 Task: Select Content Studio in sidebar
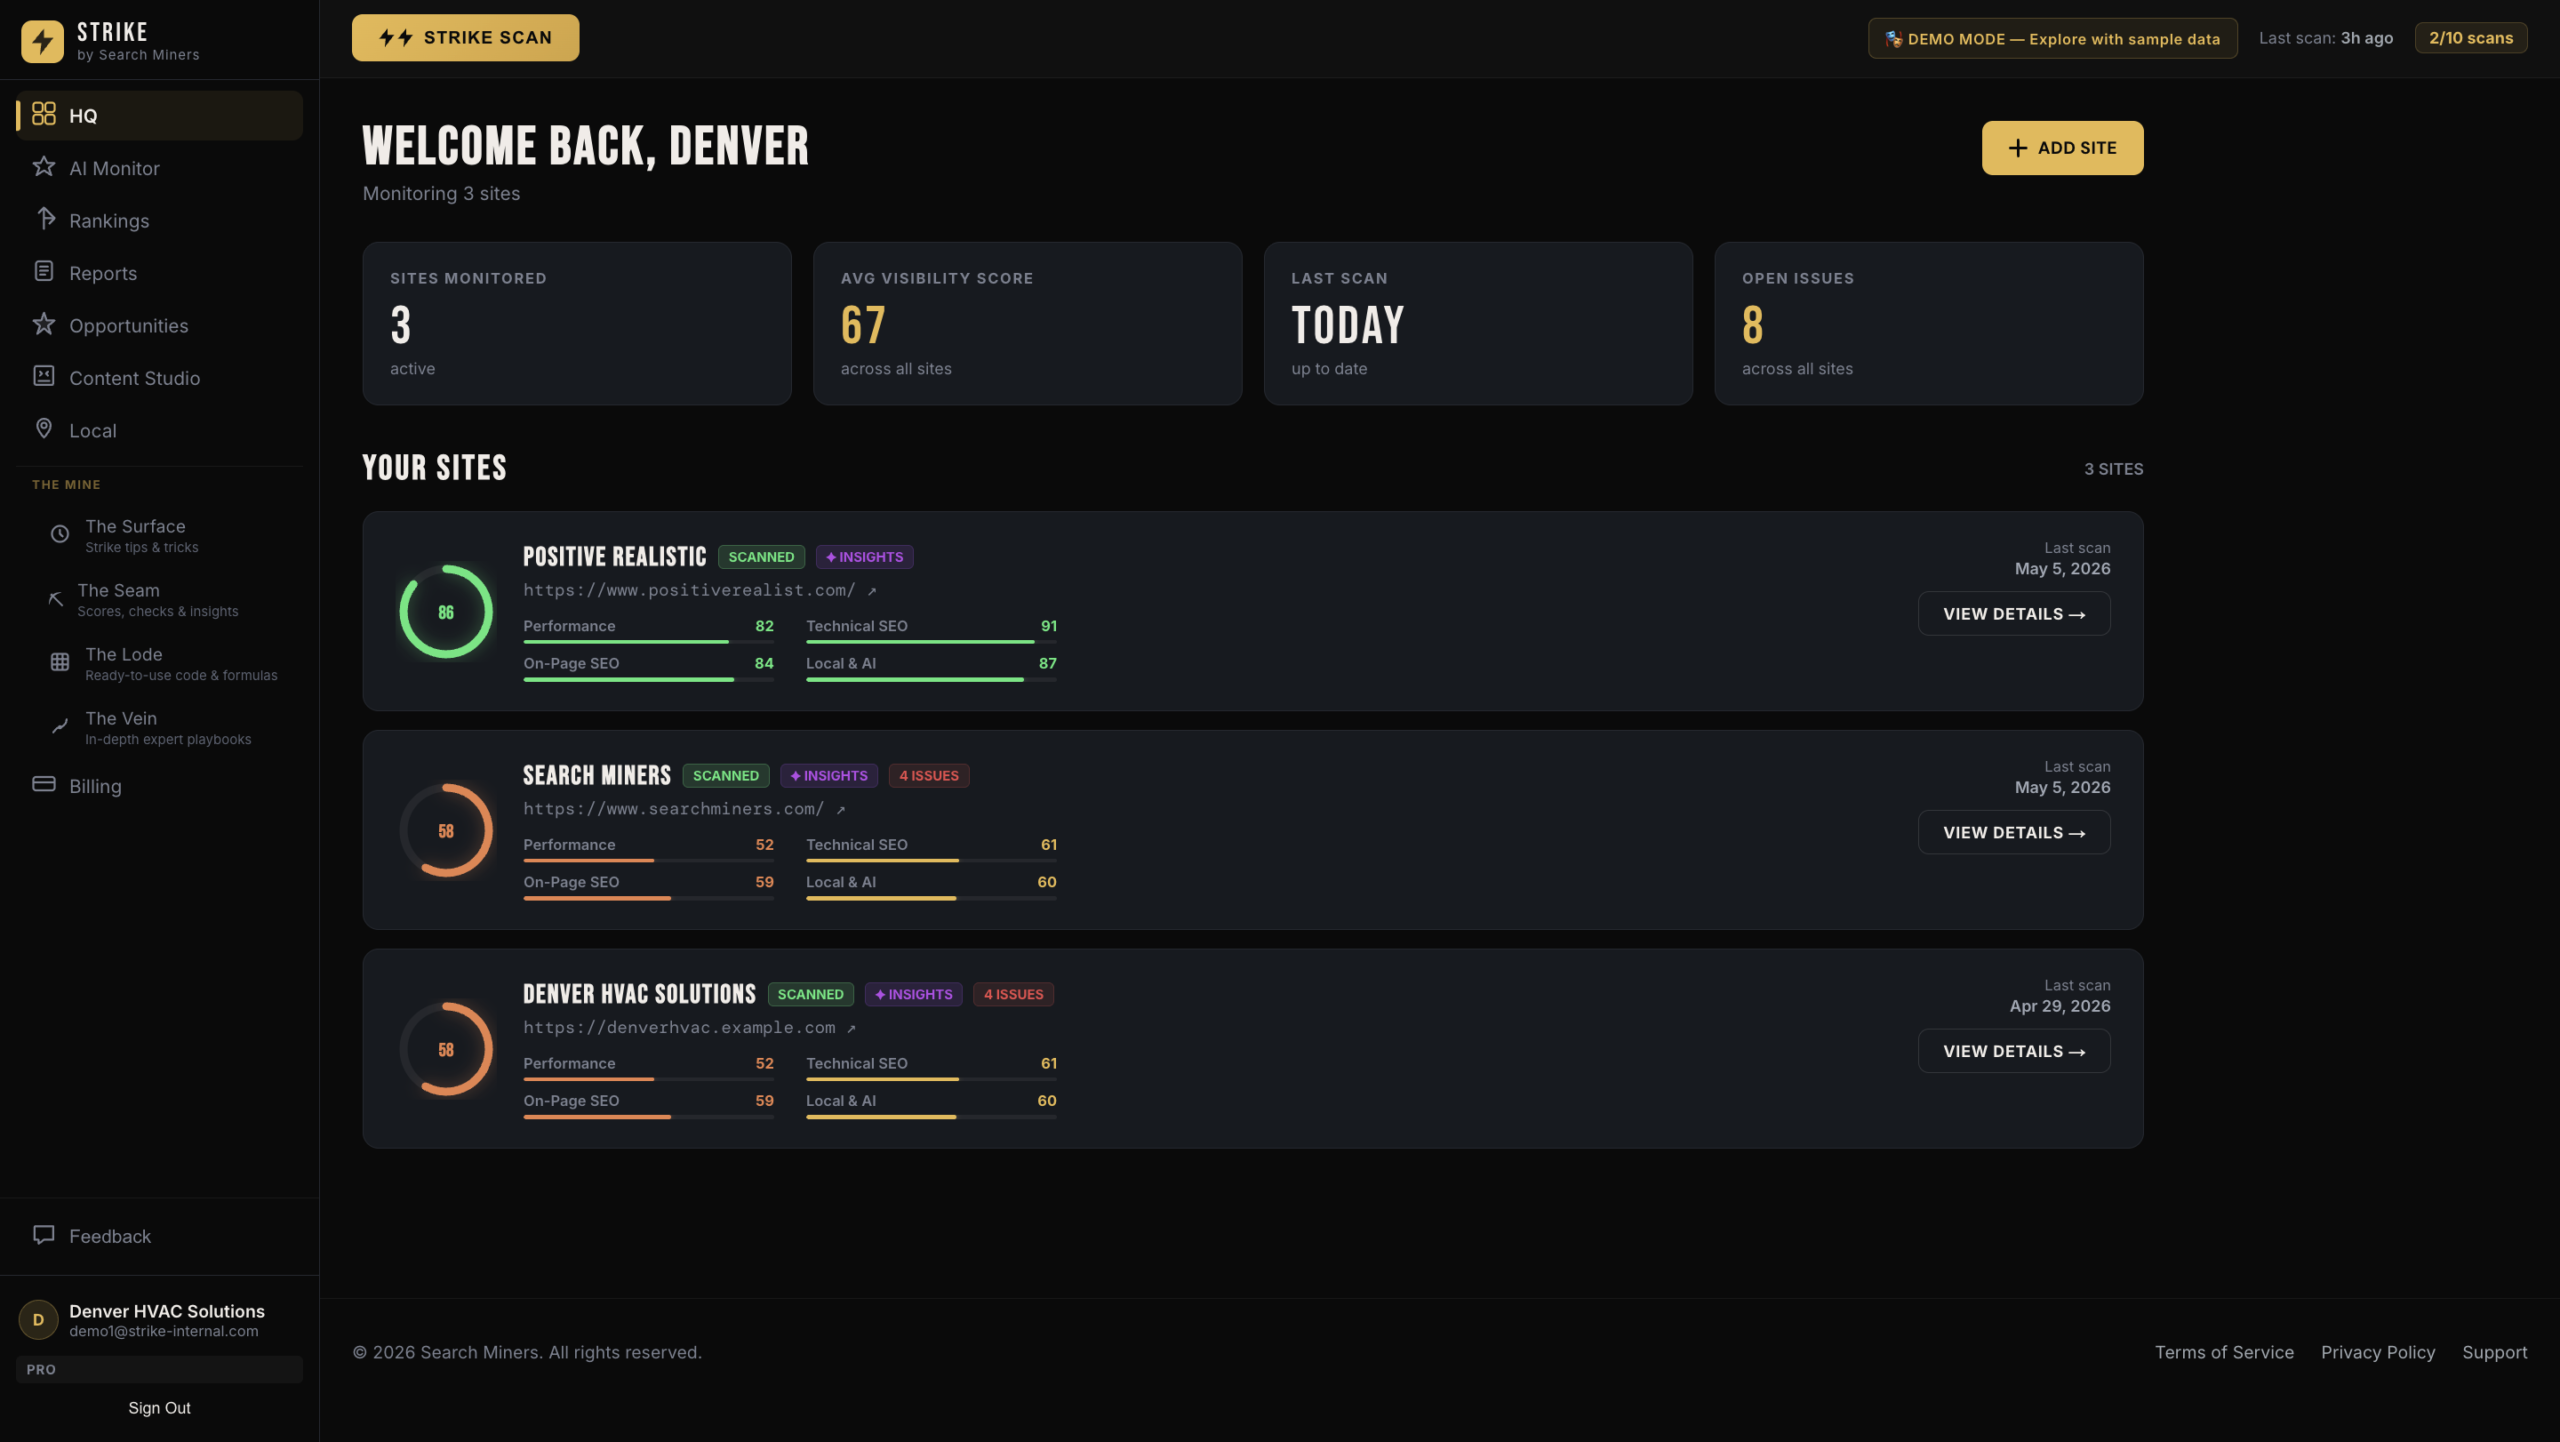coord(159,378)
